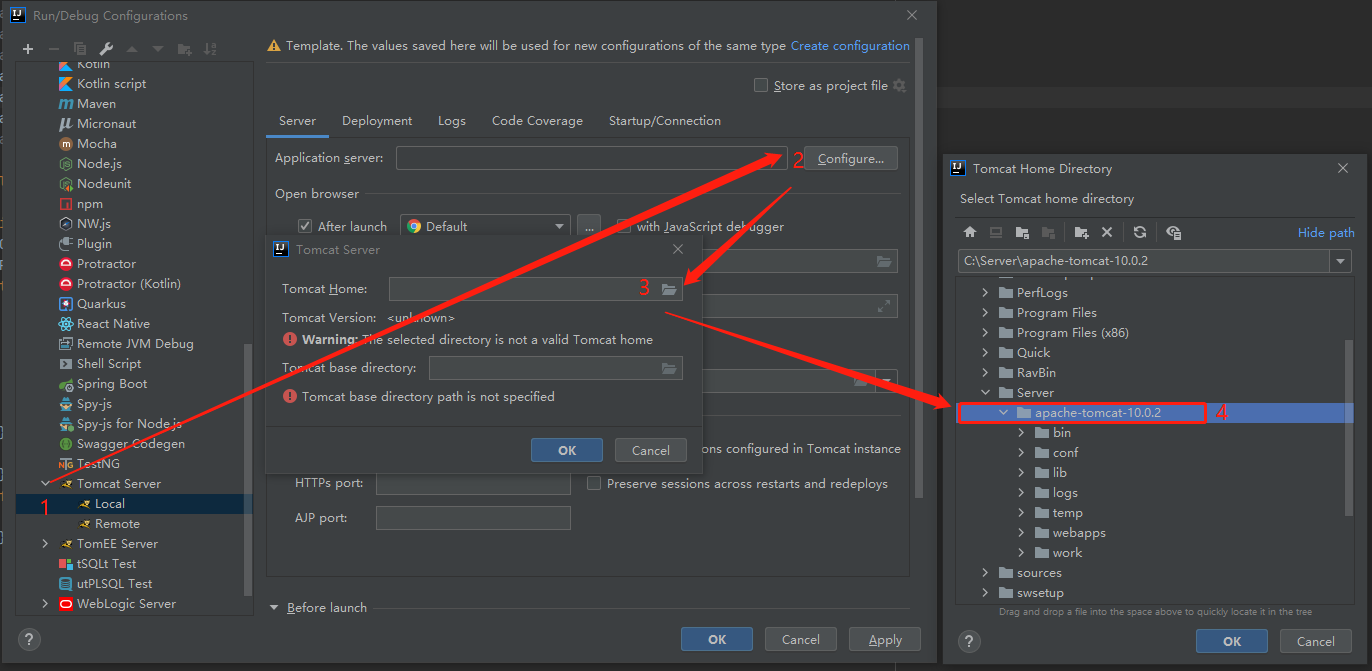Click the ellipsis button next to browser selector
Screen dimensions: 1372x671
point(589,226)
